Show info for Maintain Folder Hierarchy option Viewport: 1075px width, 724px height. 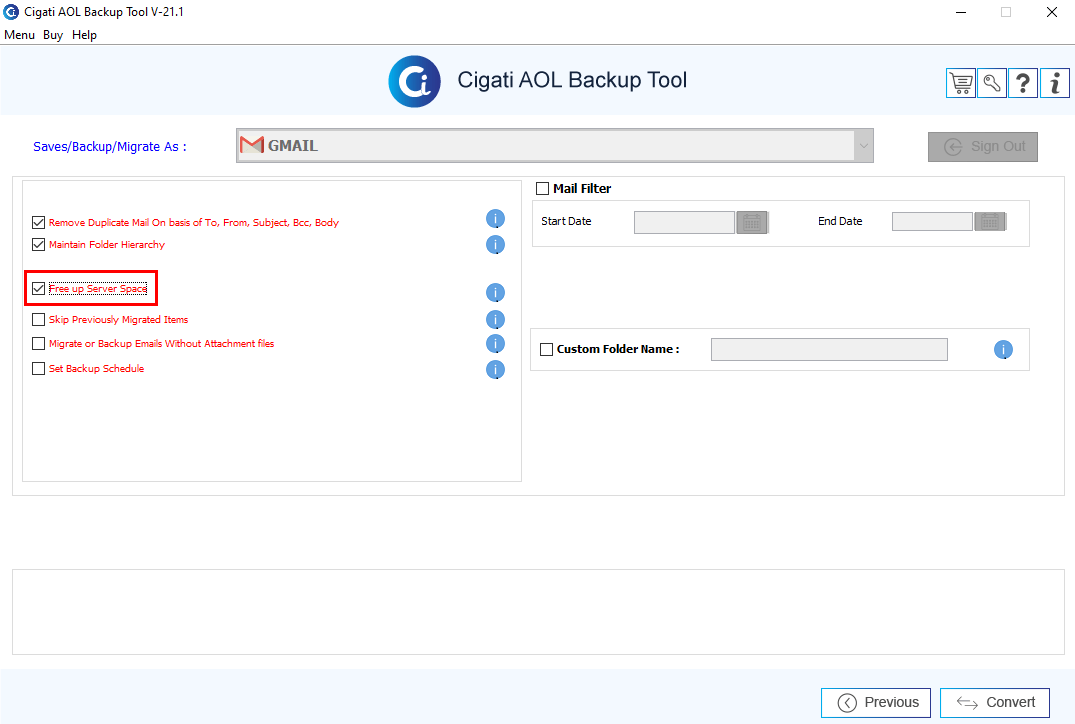(495, 245)
